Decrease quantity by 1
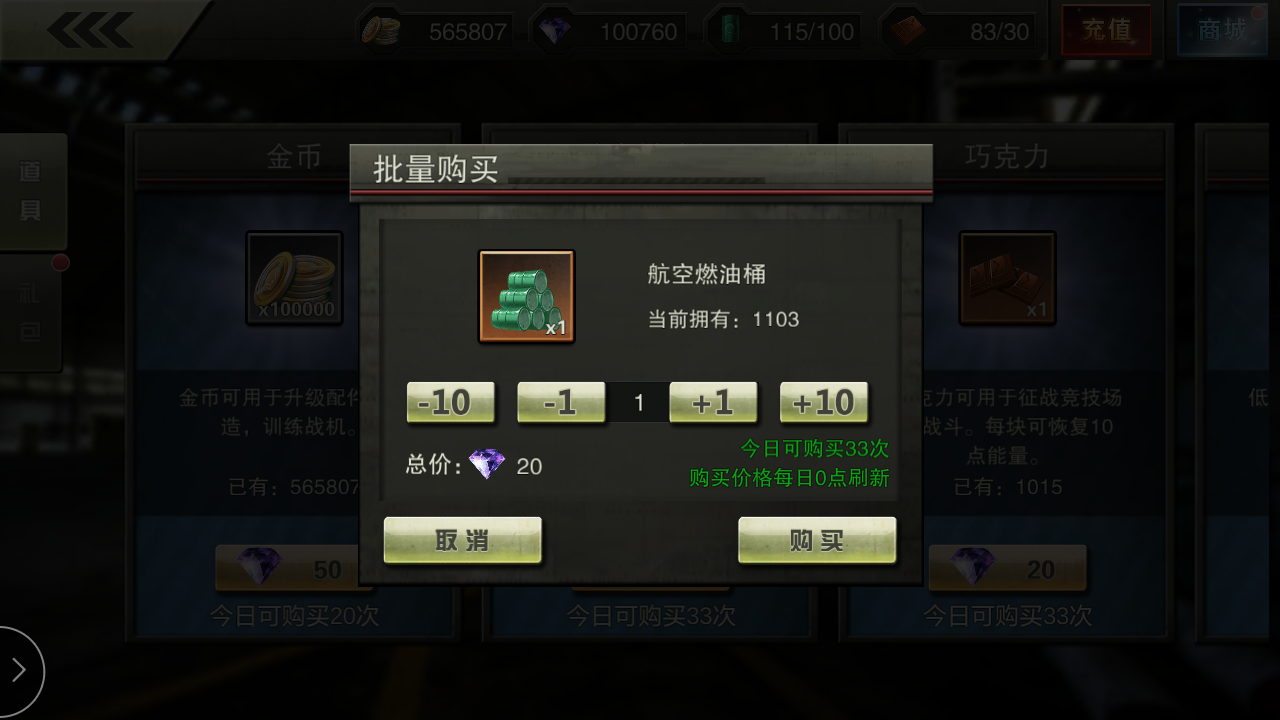The height and width of the screenshot is (720, 1280). (561, 403)
